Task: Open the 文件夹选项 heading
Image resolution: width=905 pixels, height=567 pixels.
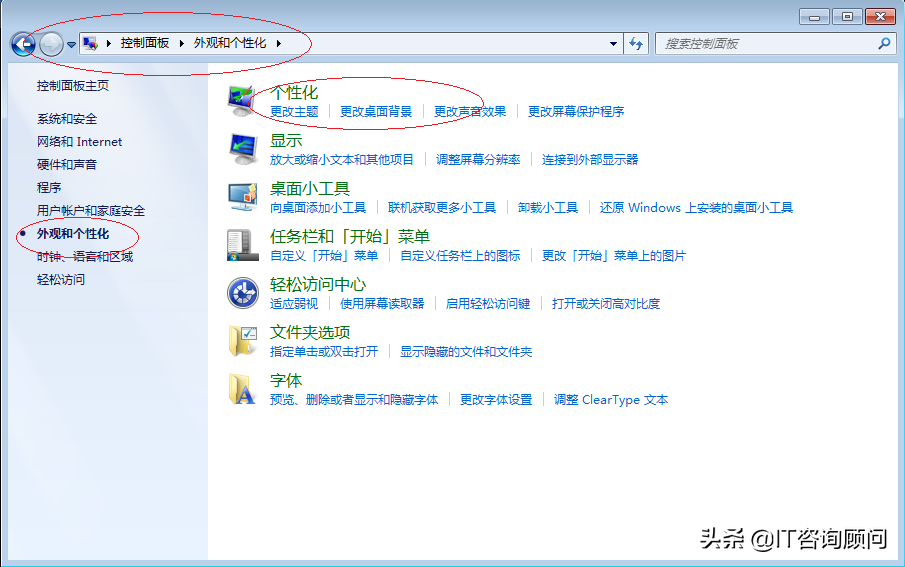Action: pyautogui.click(x=310, y=333)
